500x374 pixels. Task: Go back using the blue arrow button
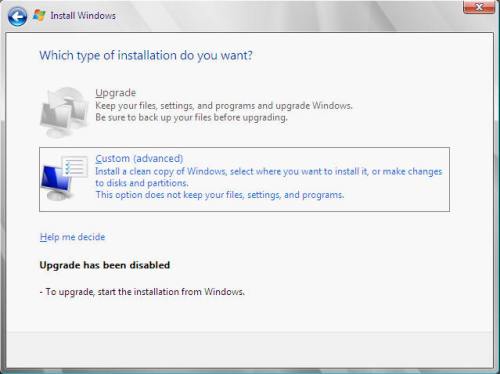point(17,16)
